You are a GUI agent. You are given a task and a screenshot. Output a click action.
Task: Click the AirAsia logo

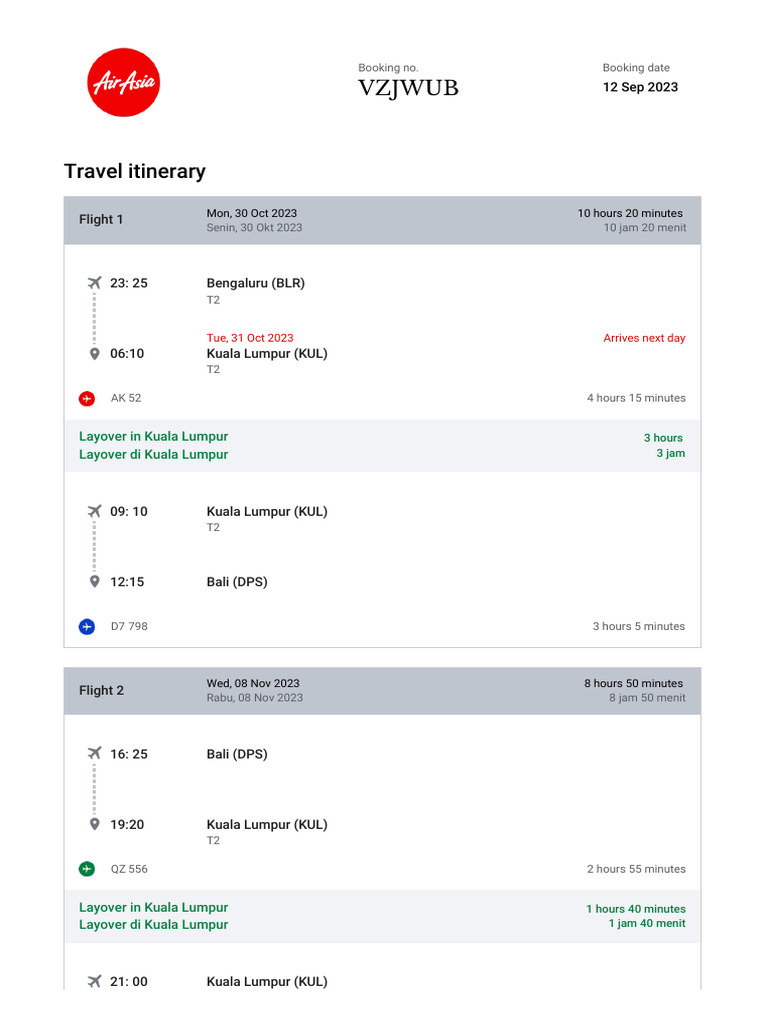[124, 83]
